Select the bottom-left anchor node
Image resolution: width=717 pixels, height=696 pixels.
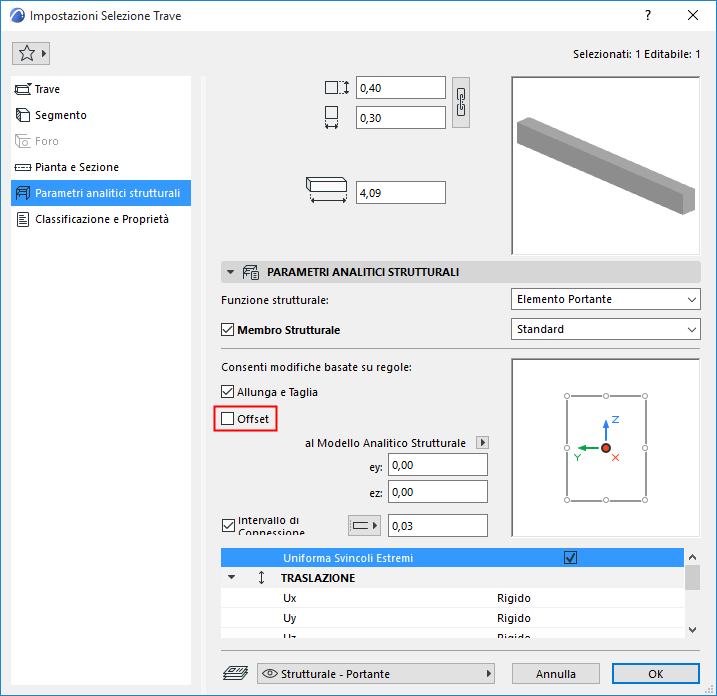[x=567, y=500]
